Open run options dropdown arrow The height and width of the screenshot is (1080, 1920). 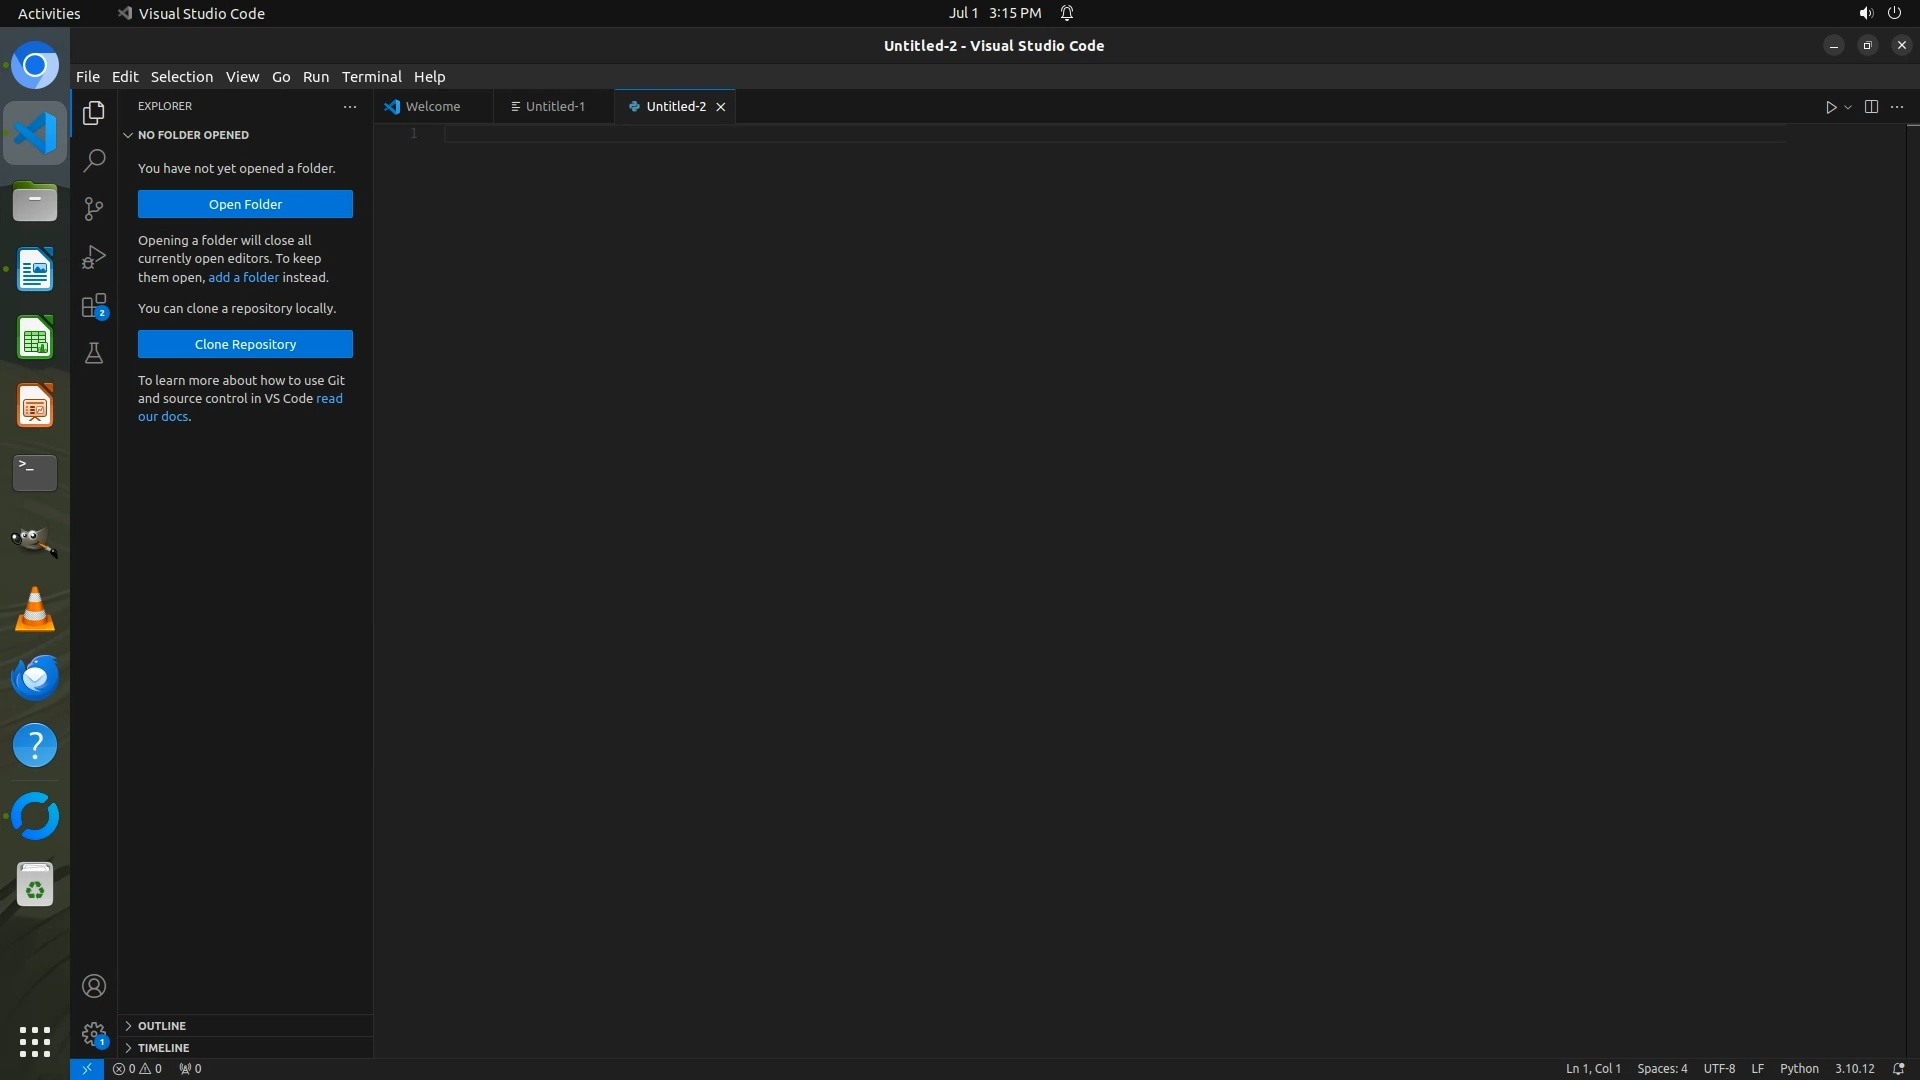point(1848,107)
